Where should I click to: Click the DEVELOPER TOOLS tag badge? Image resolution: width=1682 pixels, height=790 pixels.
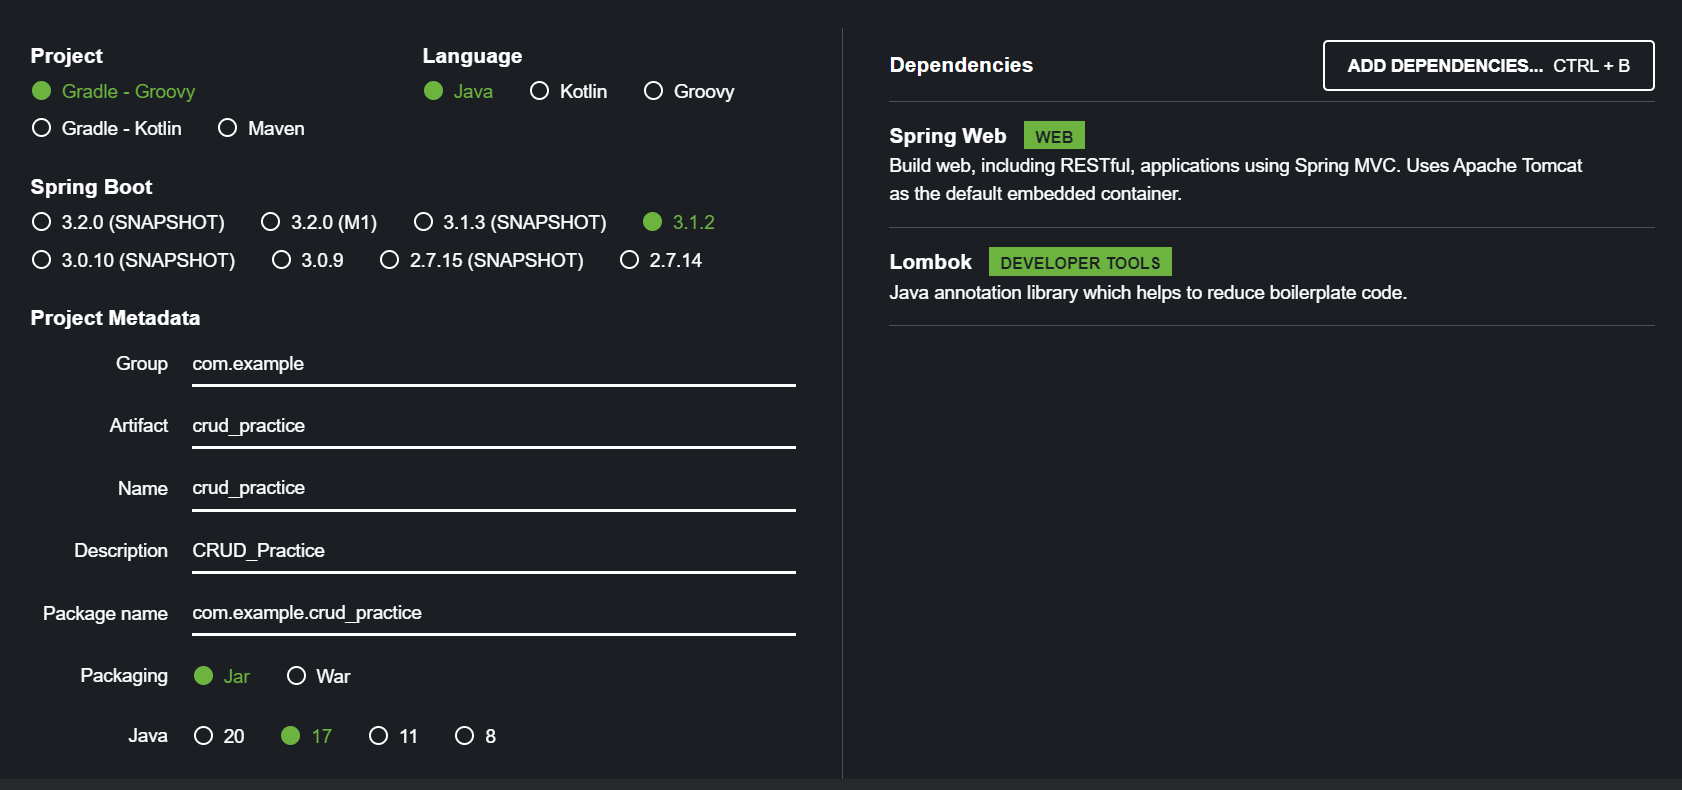[x=1080, y=262]
